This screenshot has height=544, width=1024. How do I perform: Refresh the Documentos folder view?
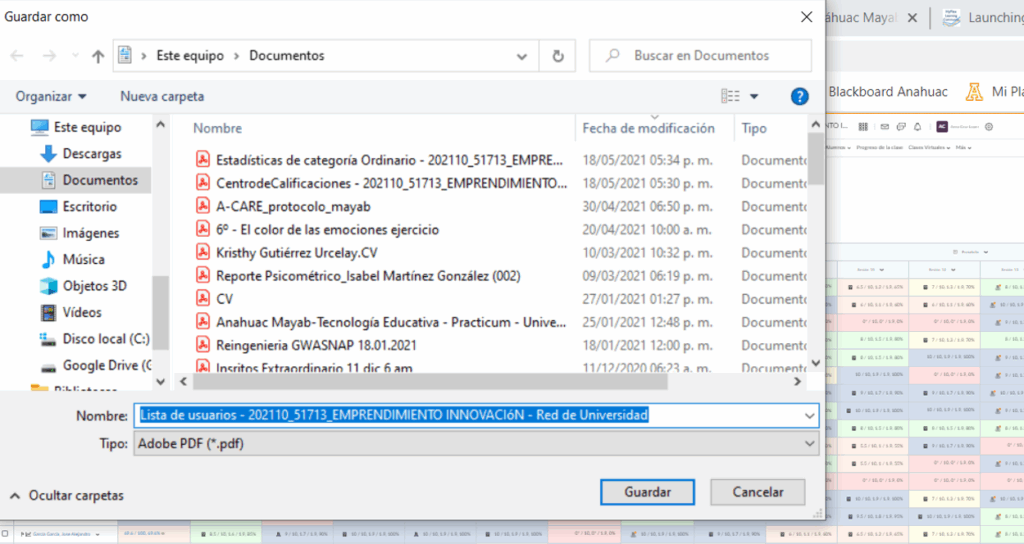coord(557,56)
